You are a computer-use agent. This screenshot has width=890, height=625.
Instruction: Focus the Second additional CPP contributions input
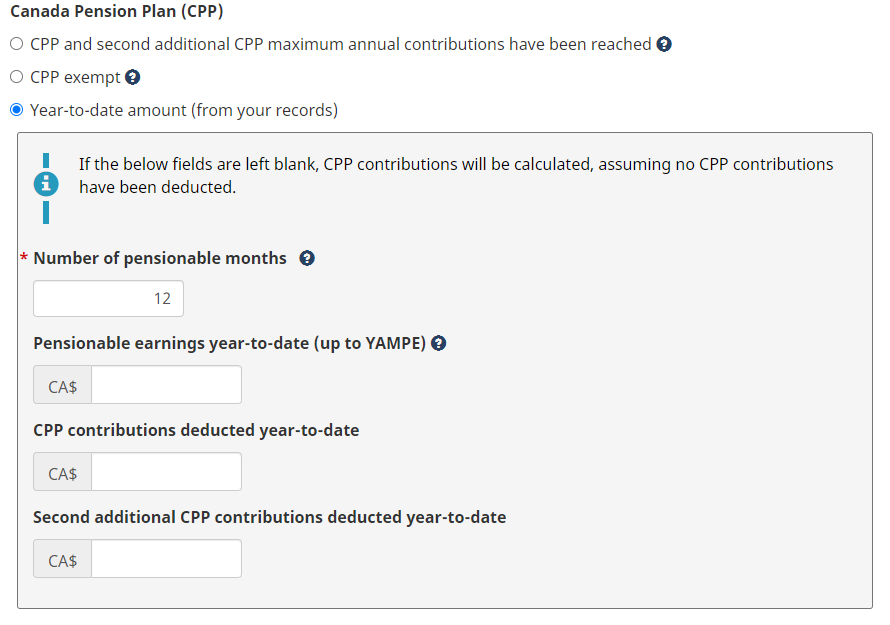[x=166, y=559]
